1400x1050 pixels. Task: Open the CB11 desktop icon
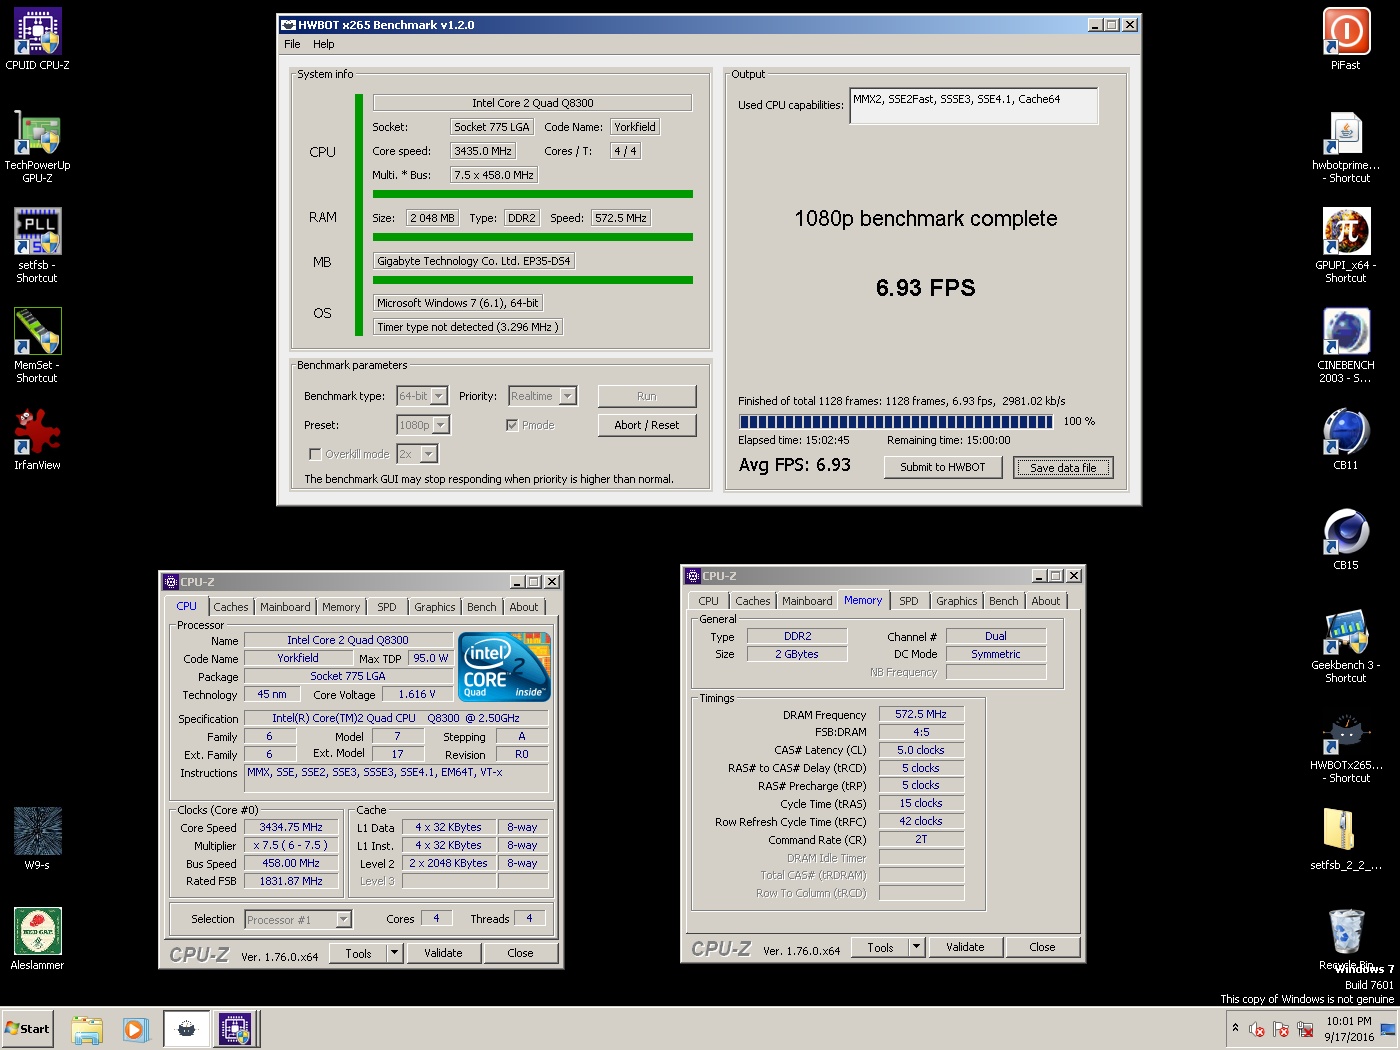1346,439
